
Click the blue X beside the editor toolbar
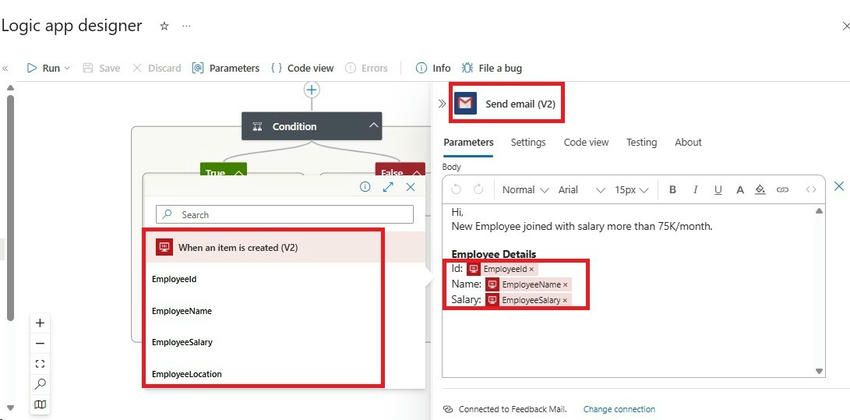coord(839,186)
